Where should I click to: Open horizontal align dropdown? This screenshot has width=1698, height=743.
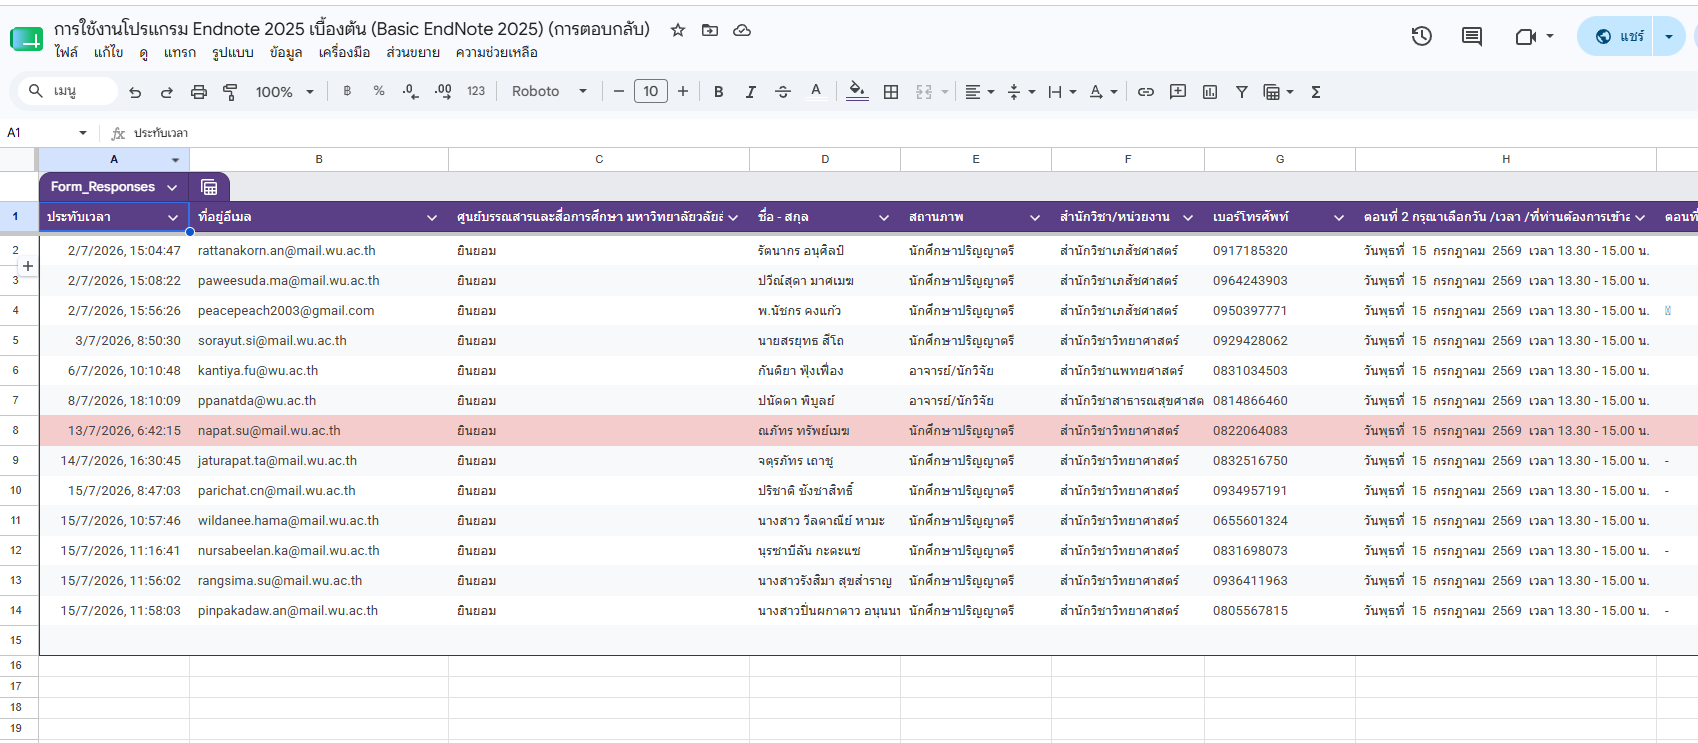point(979,92)
